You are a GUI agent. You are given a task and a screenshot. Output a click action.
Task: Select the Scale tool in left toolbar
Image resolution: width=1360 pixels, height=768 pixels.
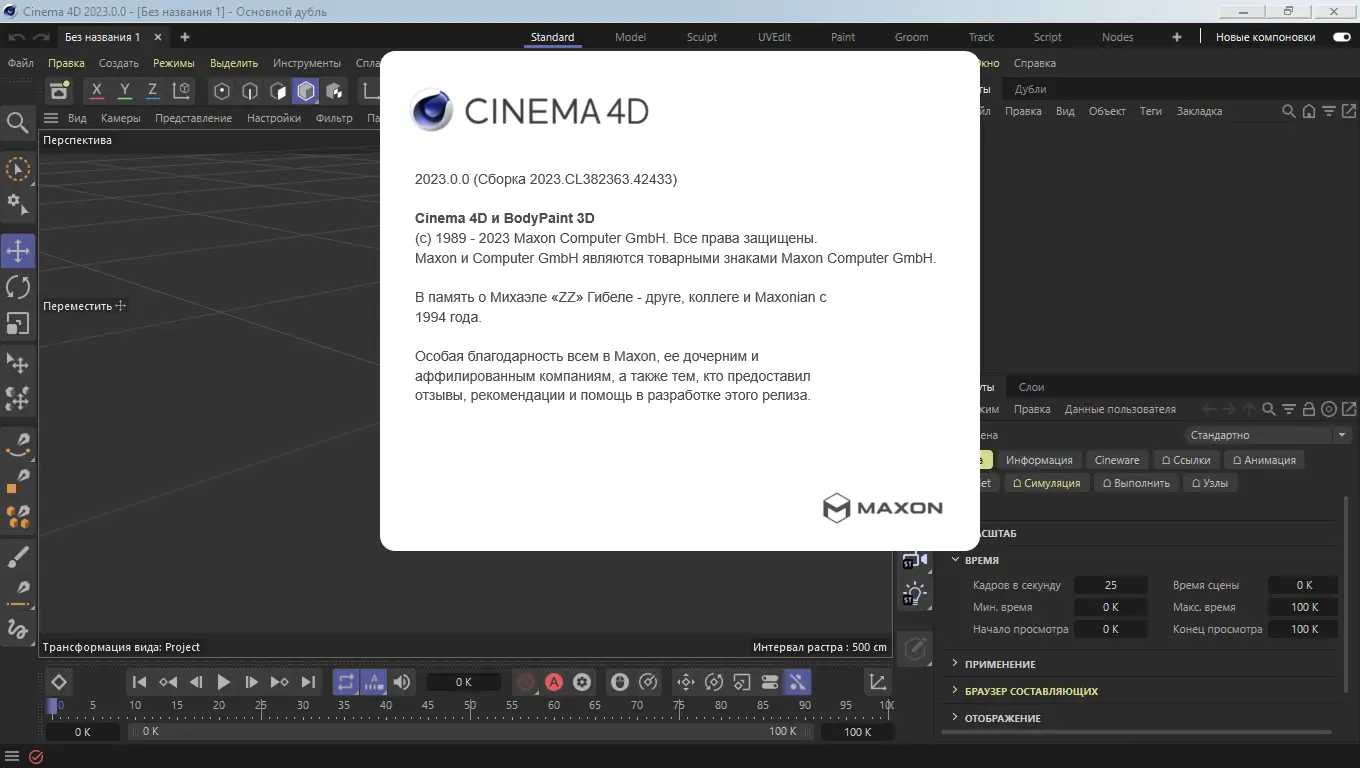[18, 323]
